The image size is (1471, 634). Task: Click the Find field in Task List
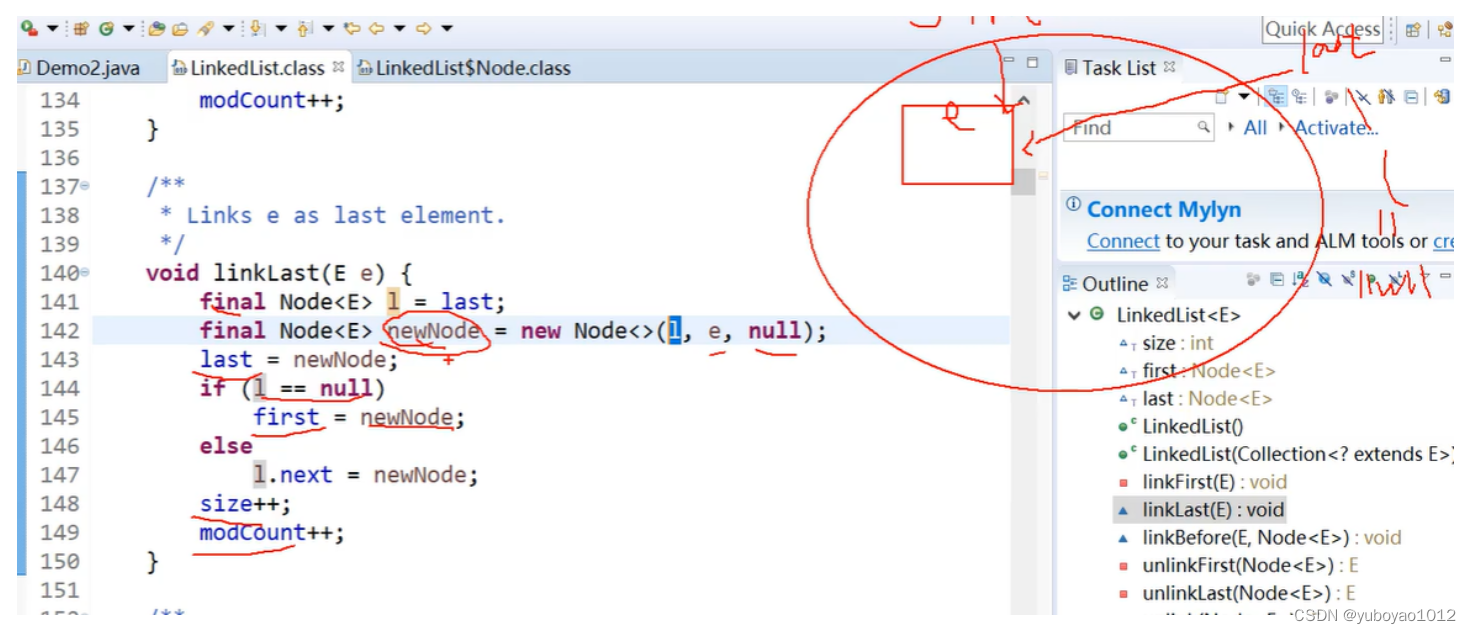1138,127
